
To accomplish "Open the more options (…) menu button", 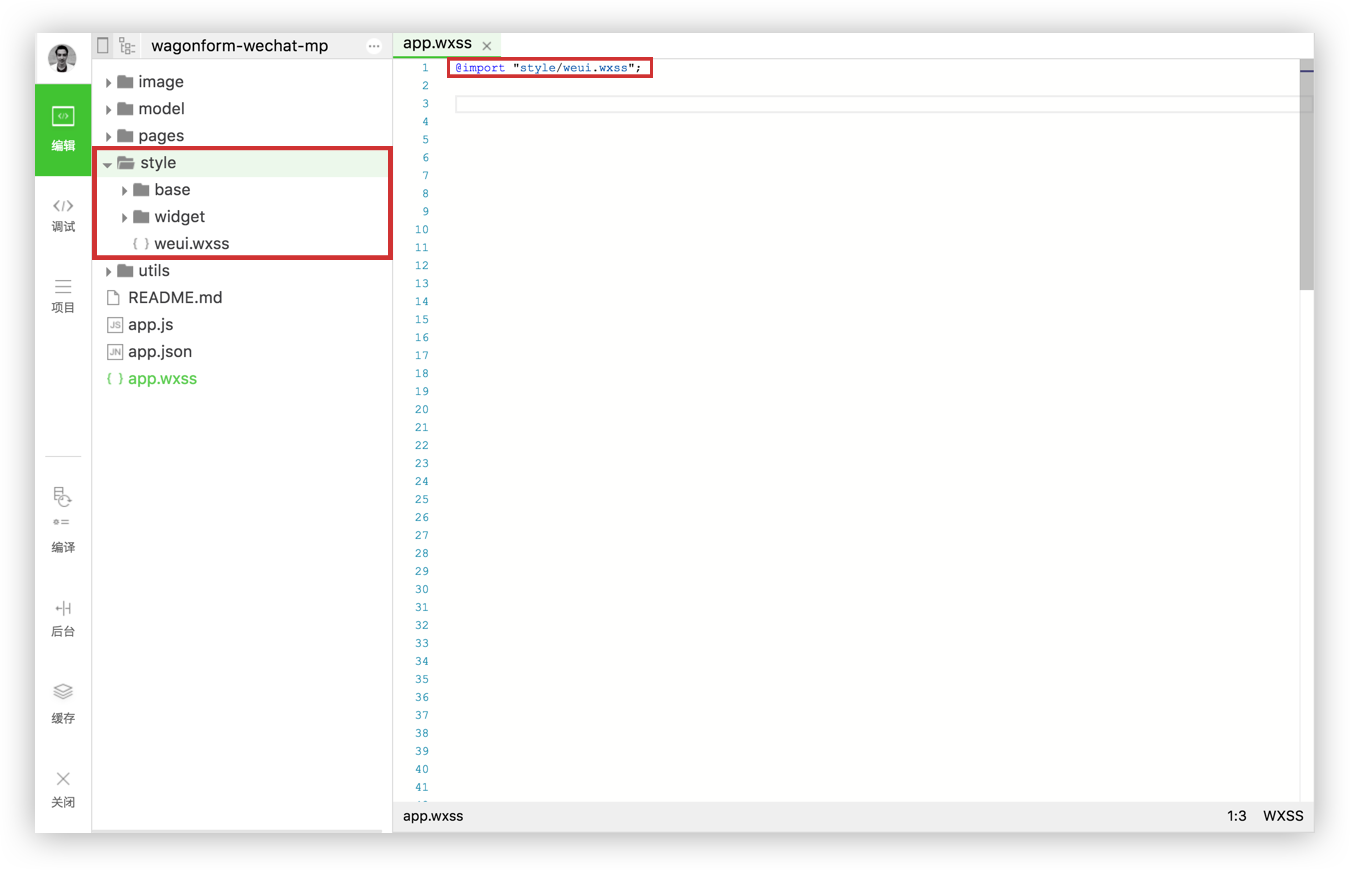I will coord(374,46).
